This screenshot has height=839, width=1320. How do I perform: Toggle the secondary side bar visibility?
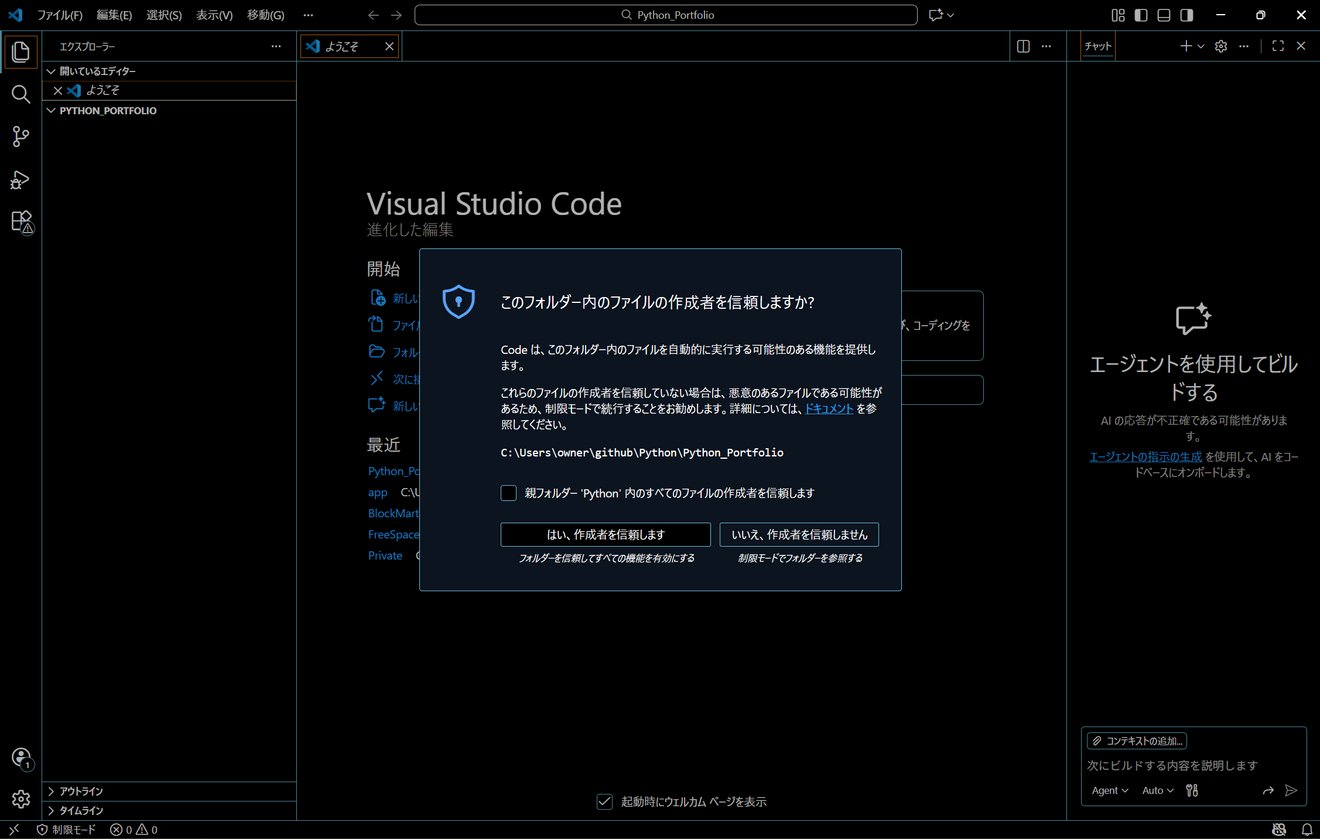[x=1187, y=15]
